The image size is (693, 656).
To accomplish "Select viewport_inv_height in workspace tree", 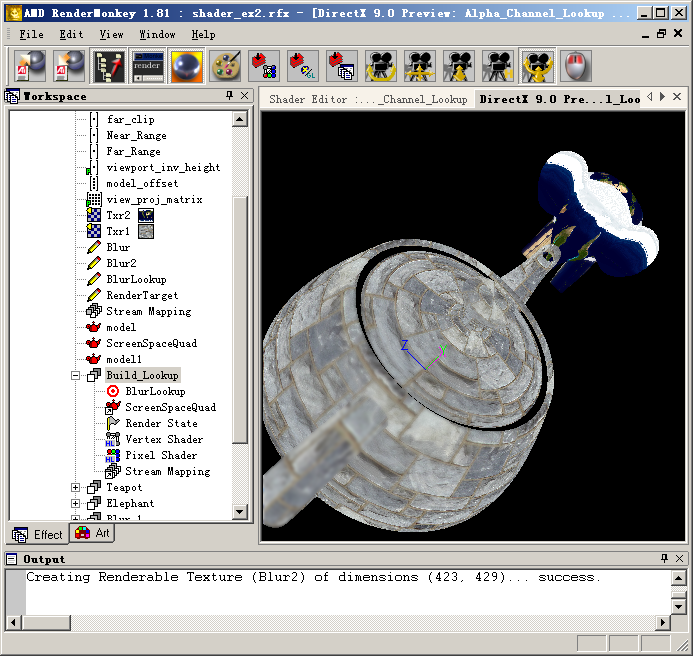I will pyautogui.click(x=163, y=168).
